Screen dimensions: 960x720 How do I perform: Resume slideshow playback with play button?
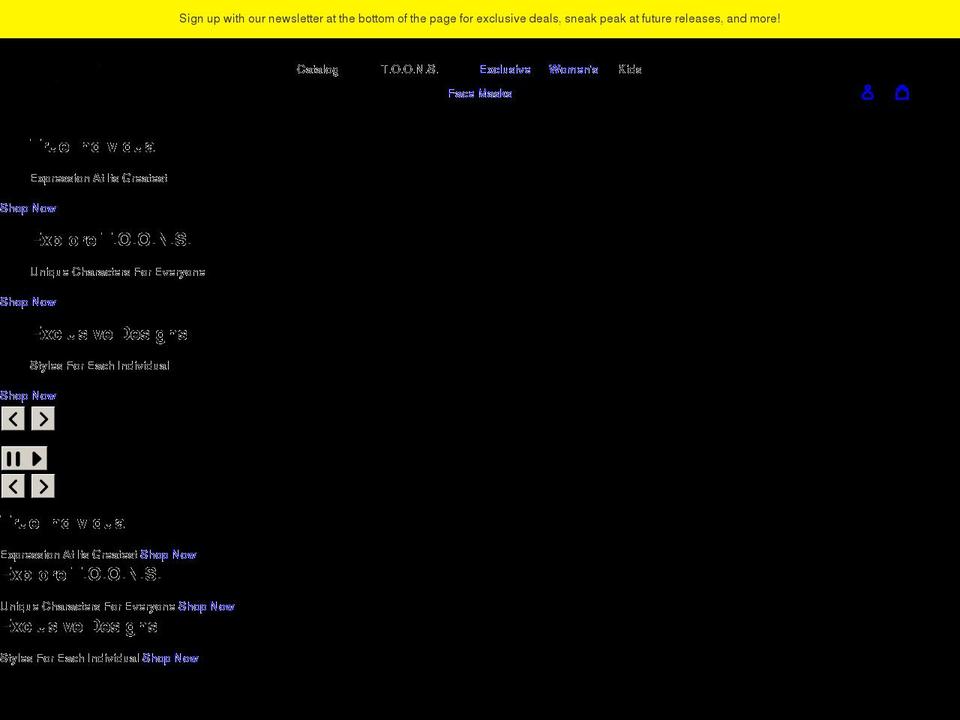click(x=36, y=457)
